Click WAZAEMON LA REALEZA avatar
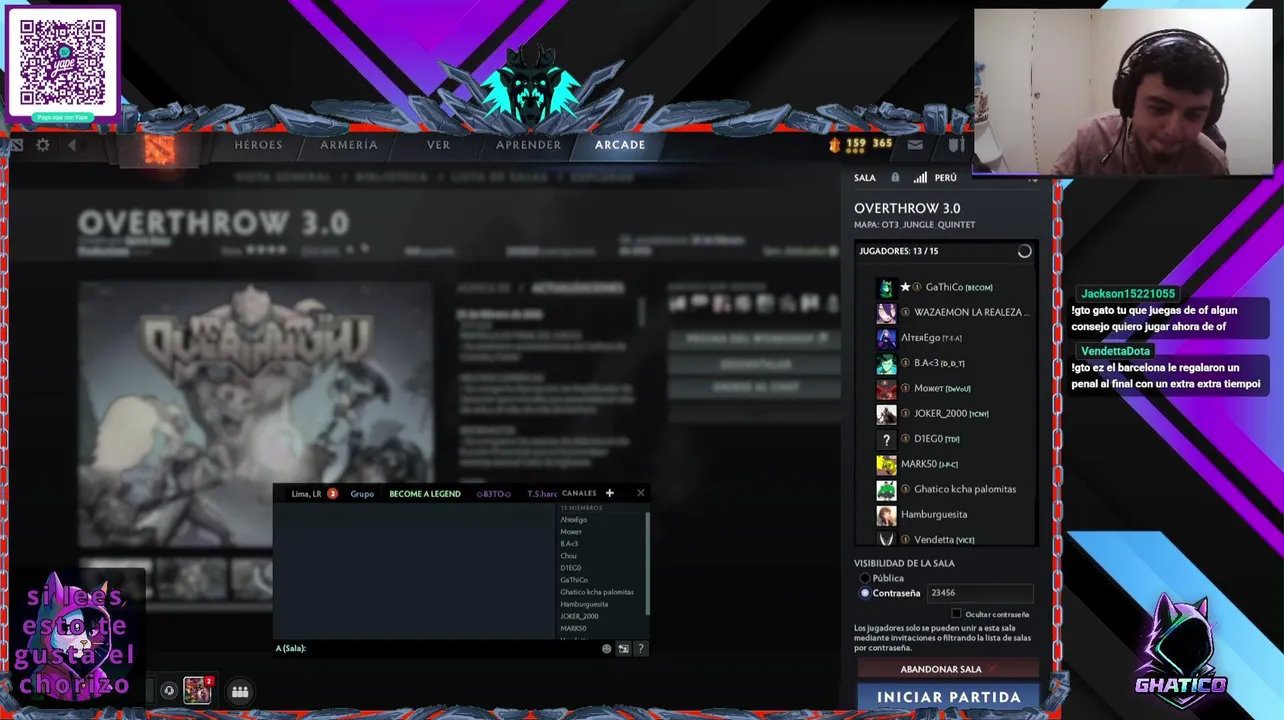This screenshot has width=1284, height=720. click(x=886, y=313)
